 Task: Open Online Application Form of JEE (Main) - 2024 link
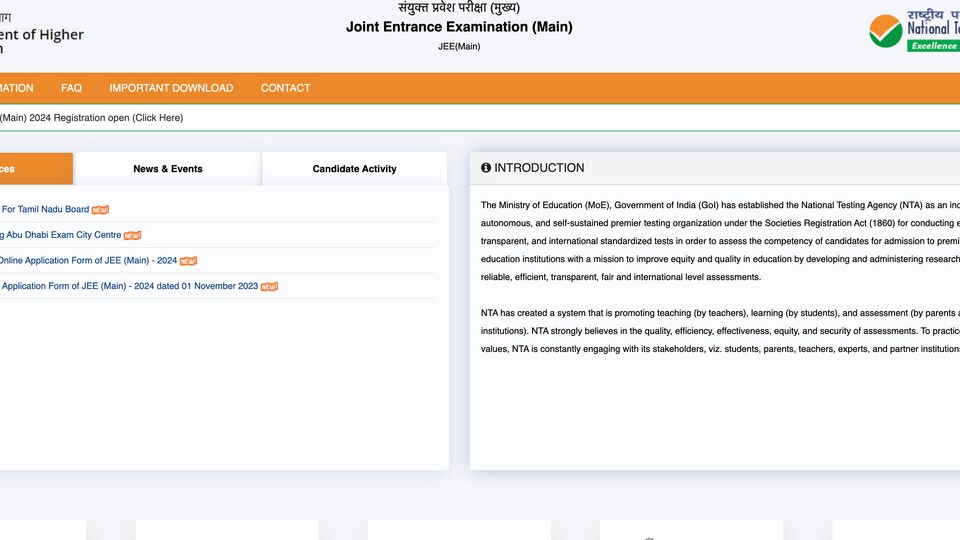coord(88,261)
